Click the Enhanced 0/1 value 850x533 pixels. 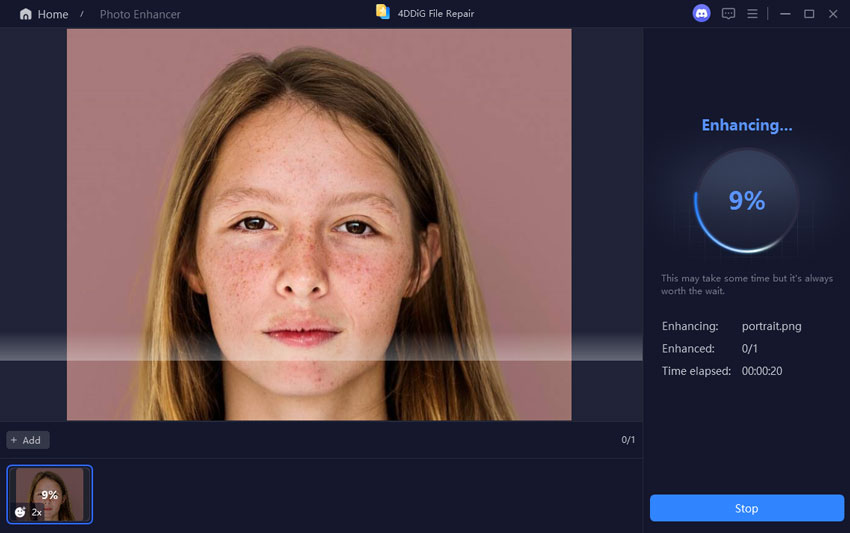749,349
